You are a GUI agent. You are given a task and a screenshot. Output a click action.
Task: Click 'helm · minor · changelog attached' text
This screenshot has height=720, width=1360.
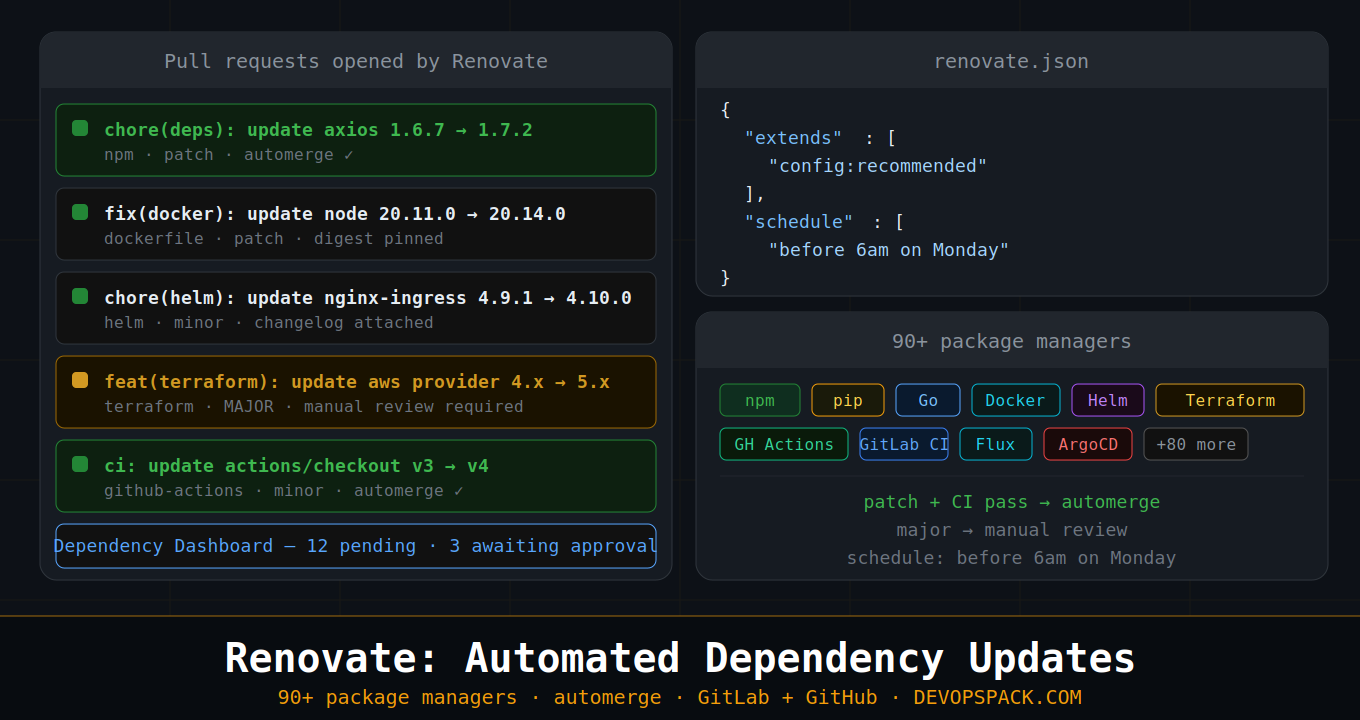coord(269,323)
